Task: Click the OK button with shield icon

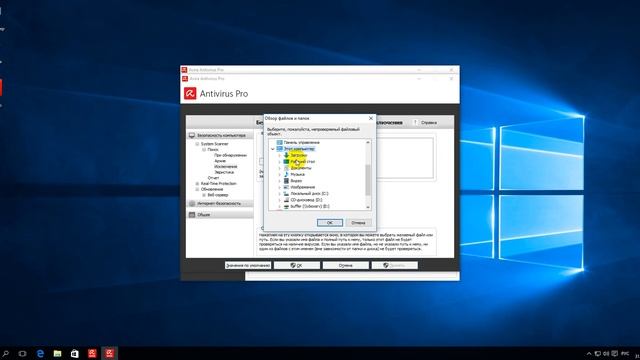Action: pyautogui.click(x=297, y=265)
